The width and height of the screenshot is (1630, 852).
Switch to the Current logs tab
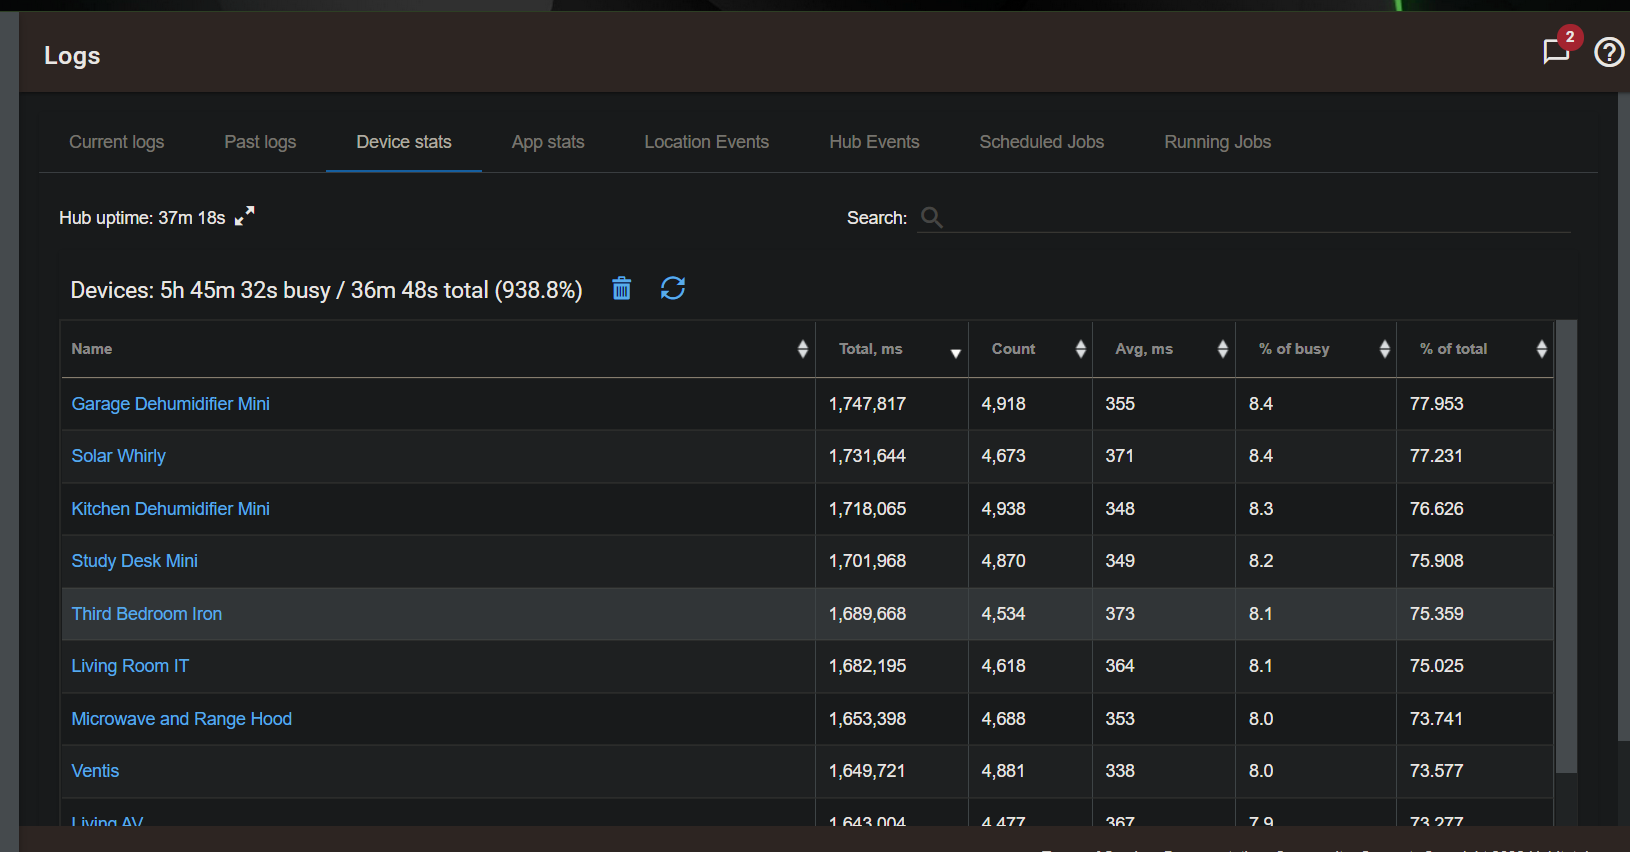[116, 142]
